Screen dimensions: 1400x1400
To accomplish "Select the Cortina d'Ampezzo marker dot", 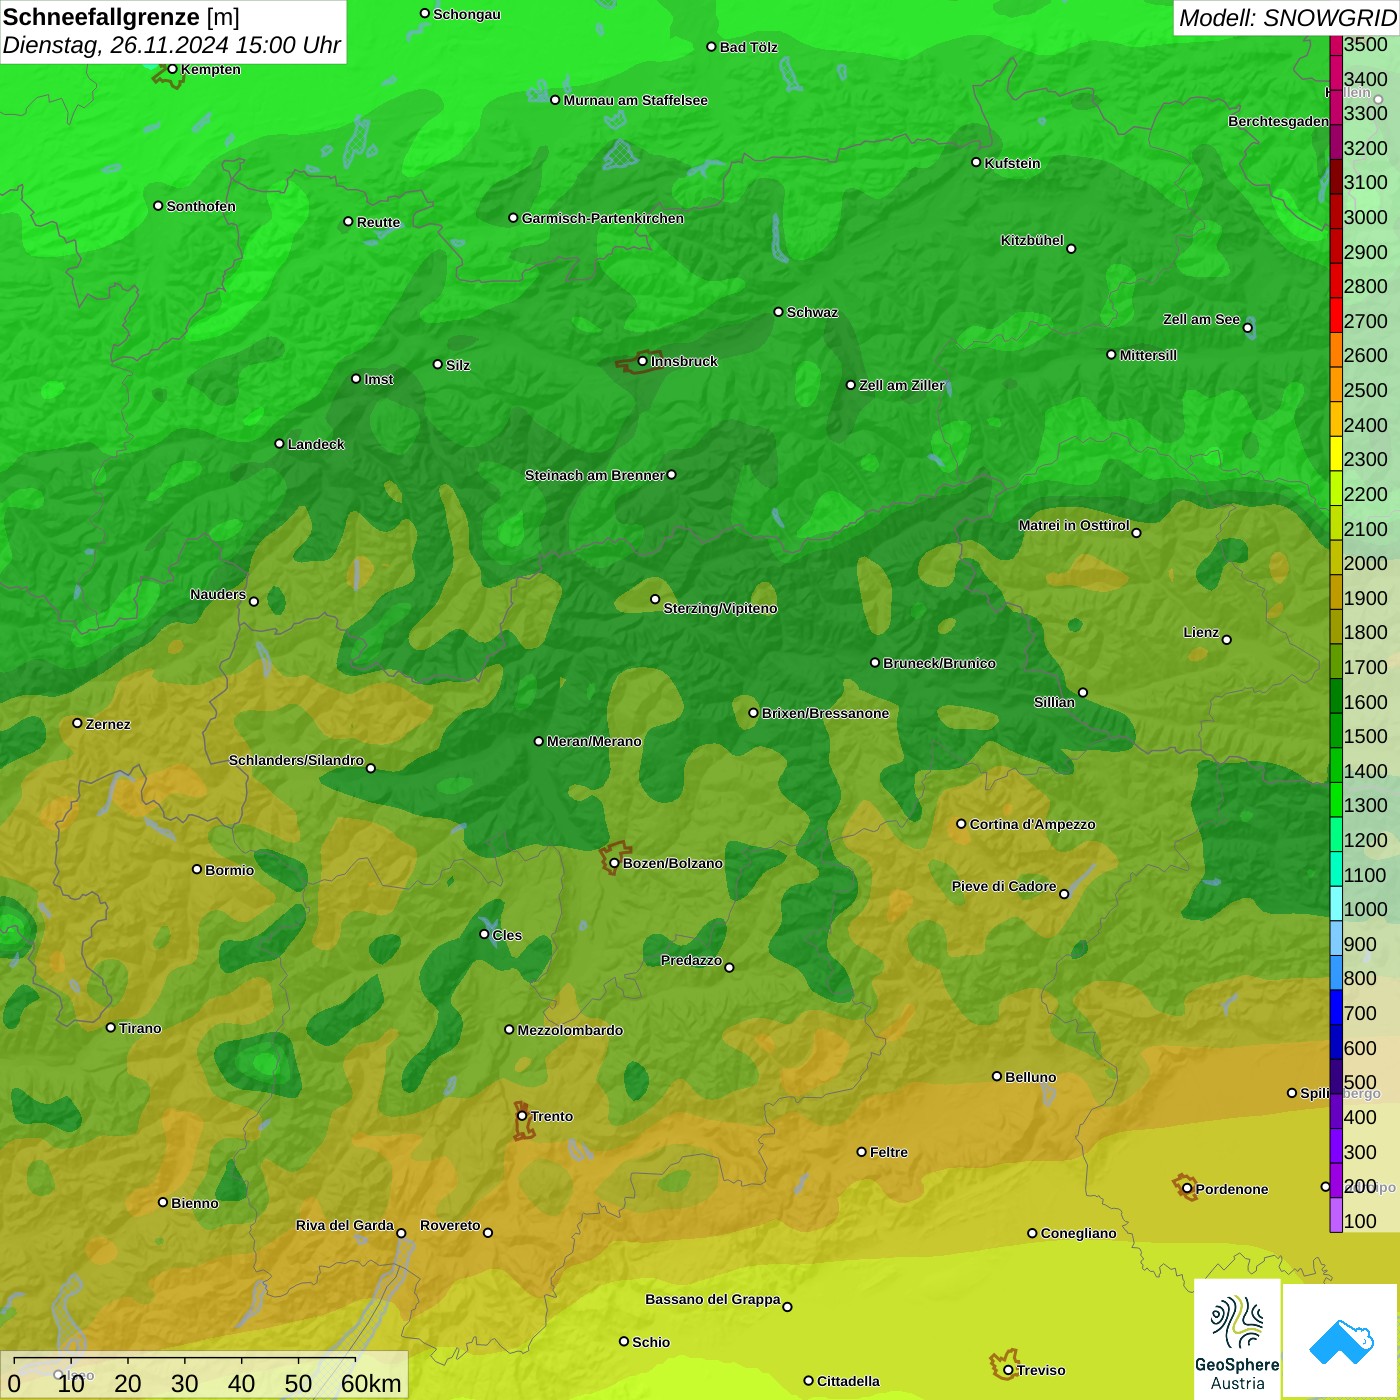I will (x=961, y=824).
